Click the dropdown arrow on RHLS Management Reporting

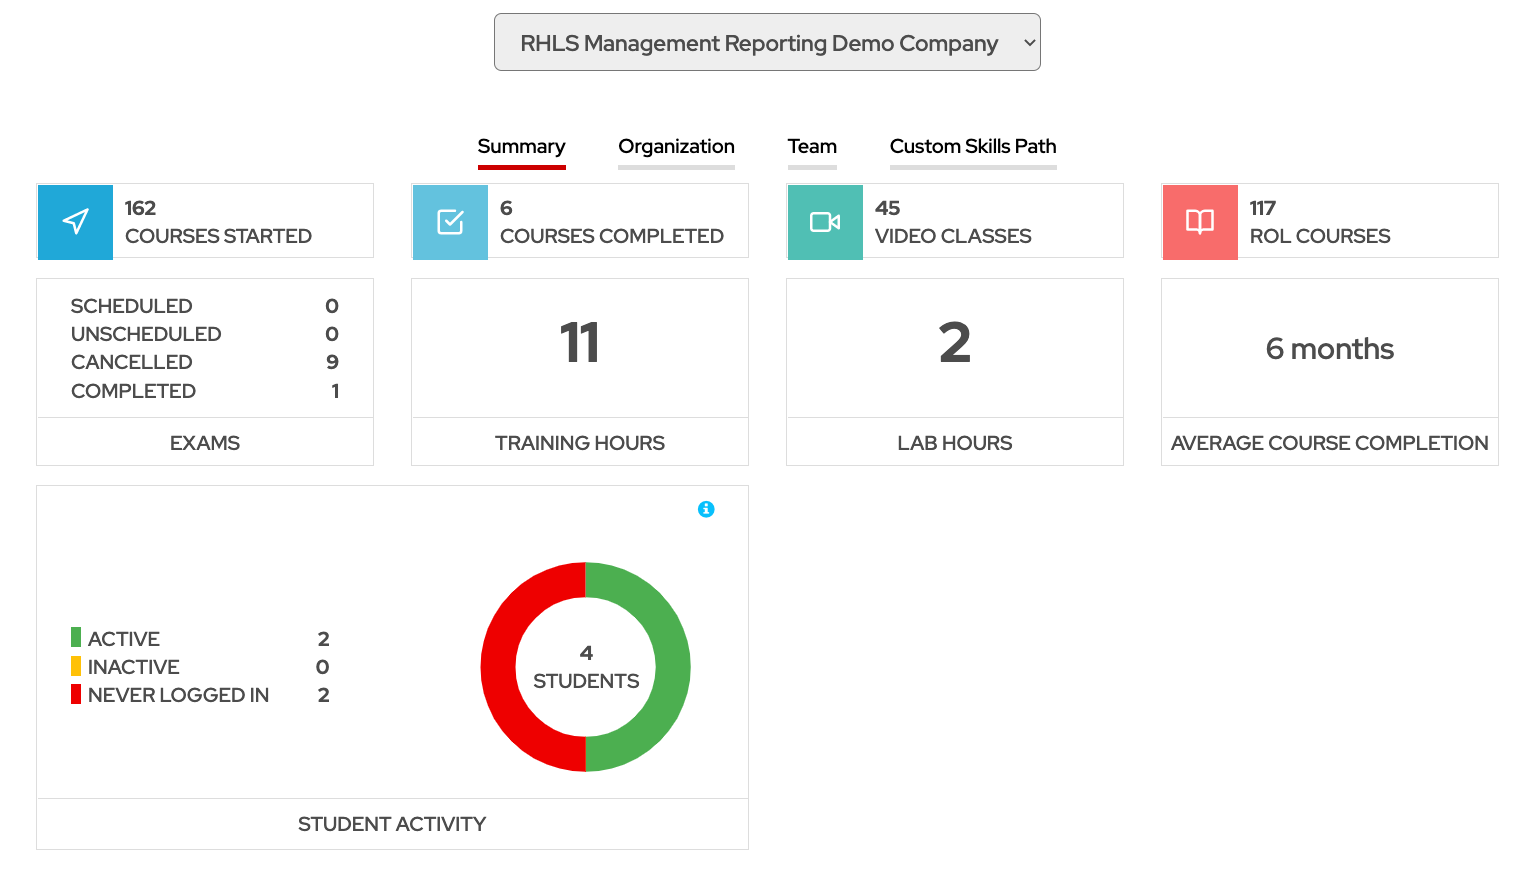(1028, 42)
